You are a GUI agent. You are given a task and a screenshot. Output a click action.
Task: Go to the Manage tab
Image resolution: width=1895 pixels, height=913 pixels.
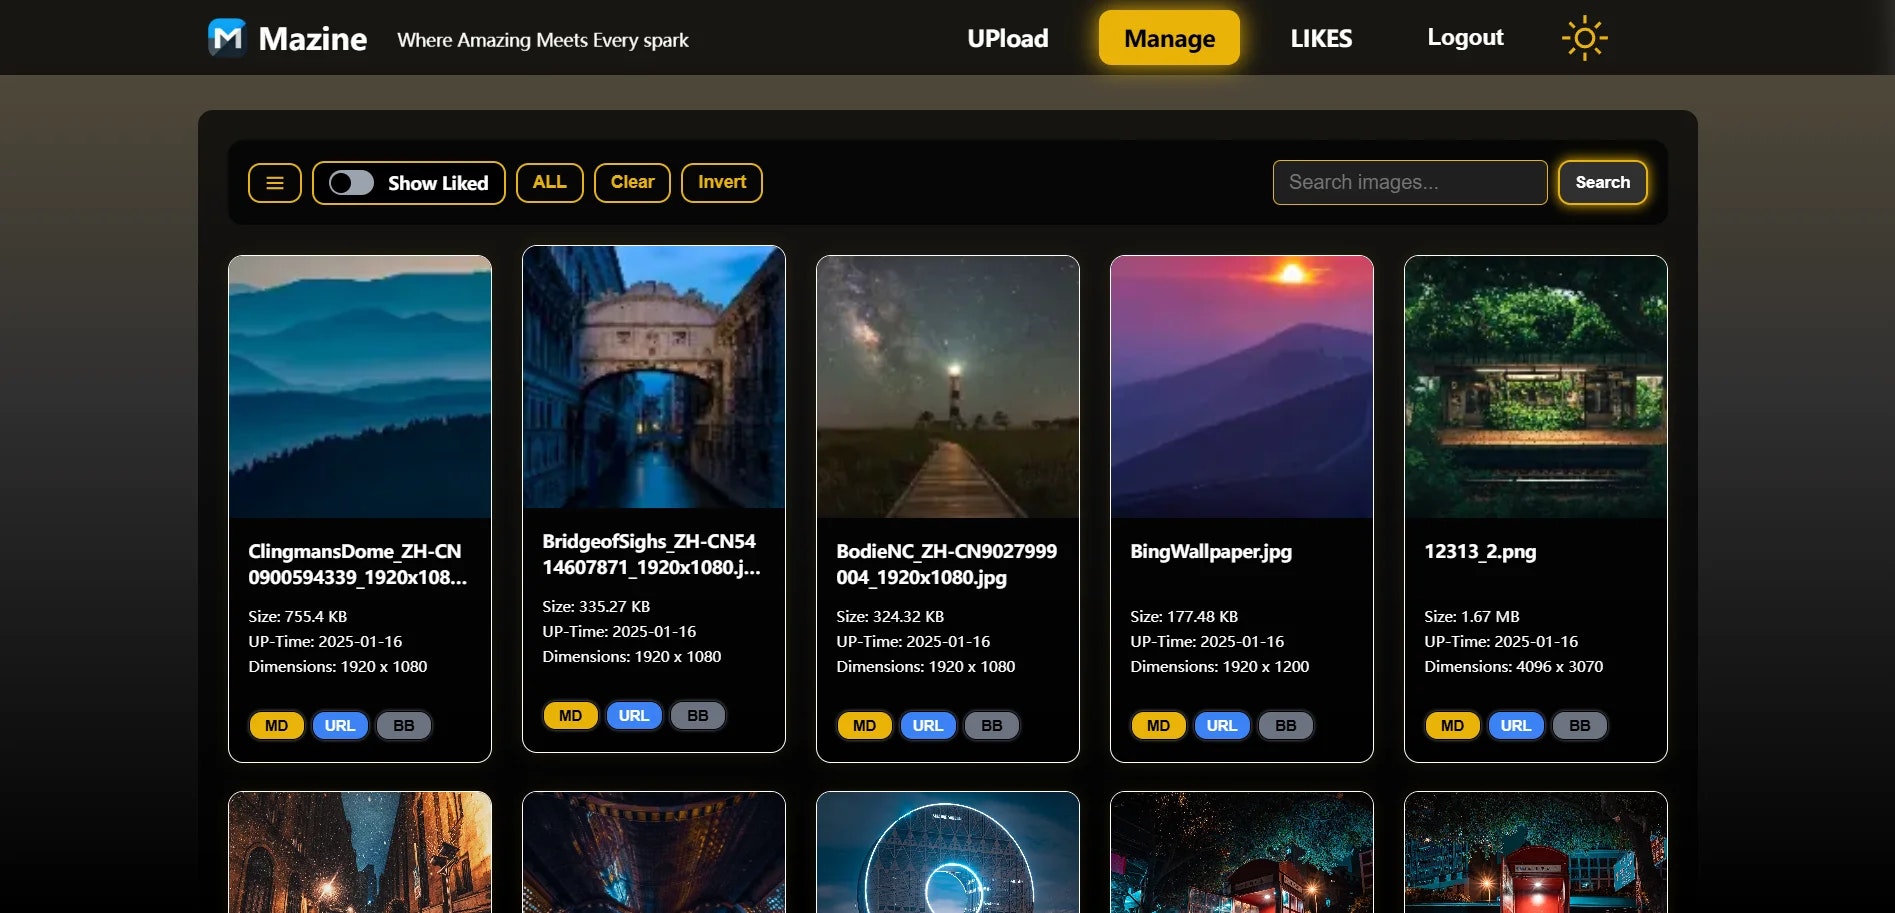pyautogui.click(x=1169, y=38)
